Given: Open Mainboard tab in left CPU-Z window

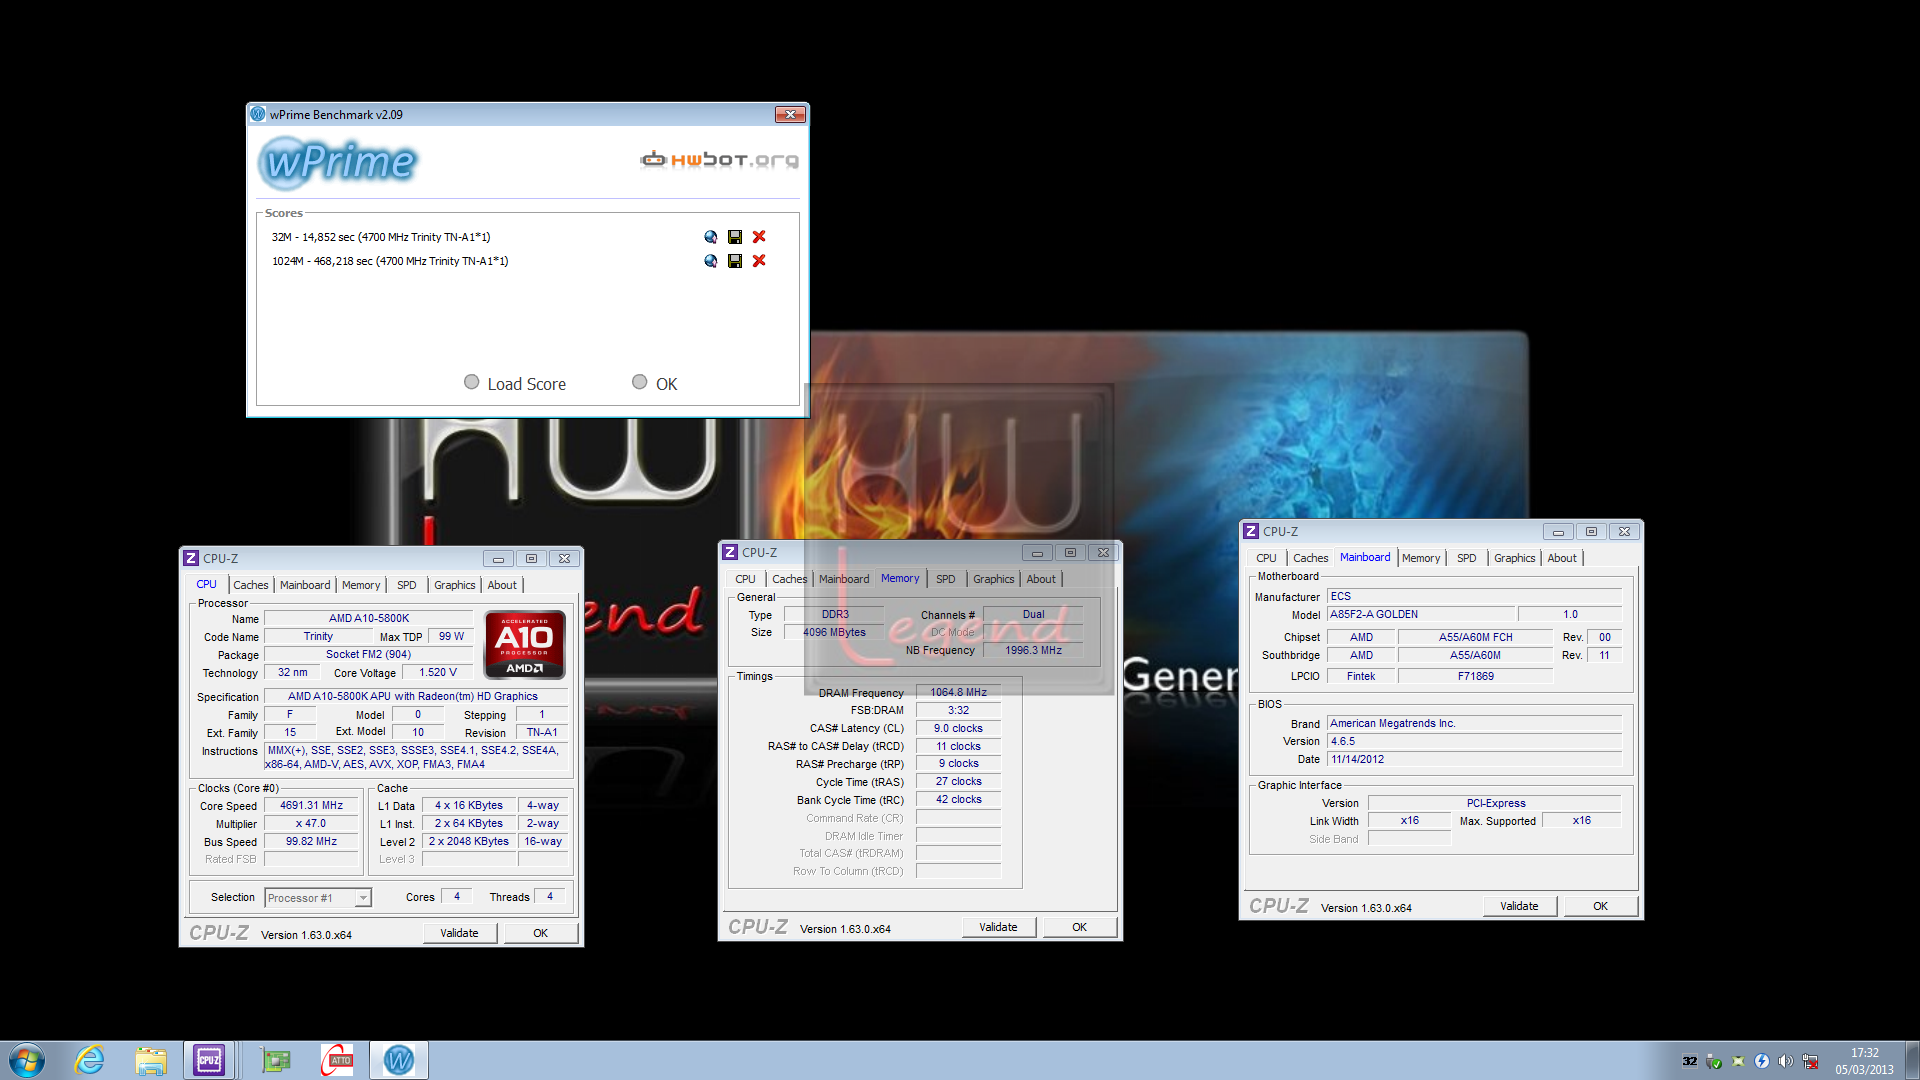Looking at the screenshot, I should point(305,585).
